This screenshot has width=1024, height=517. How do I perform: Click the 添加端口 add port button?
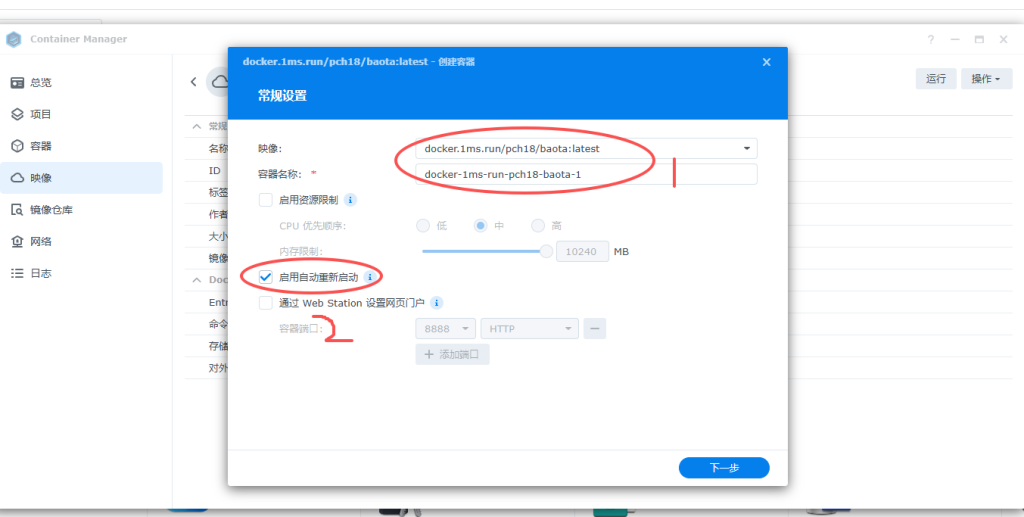tap(453, 354)
